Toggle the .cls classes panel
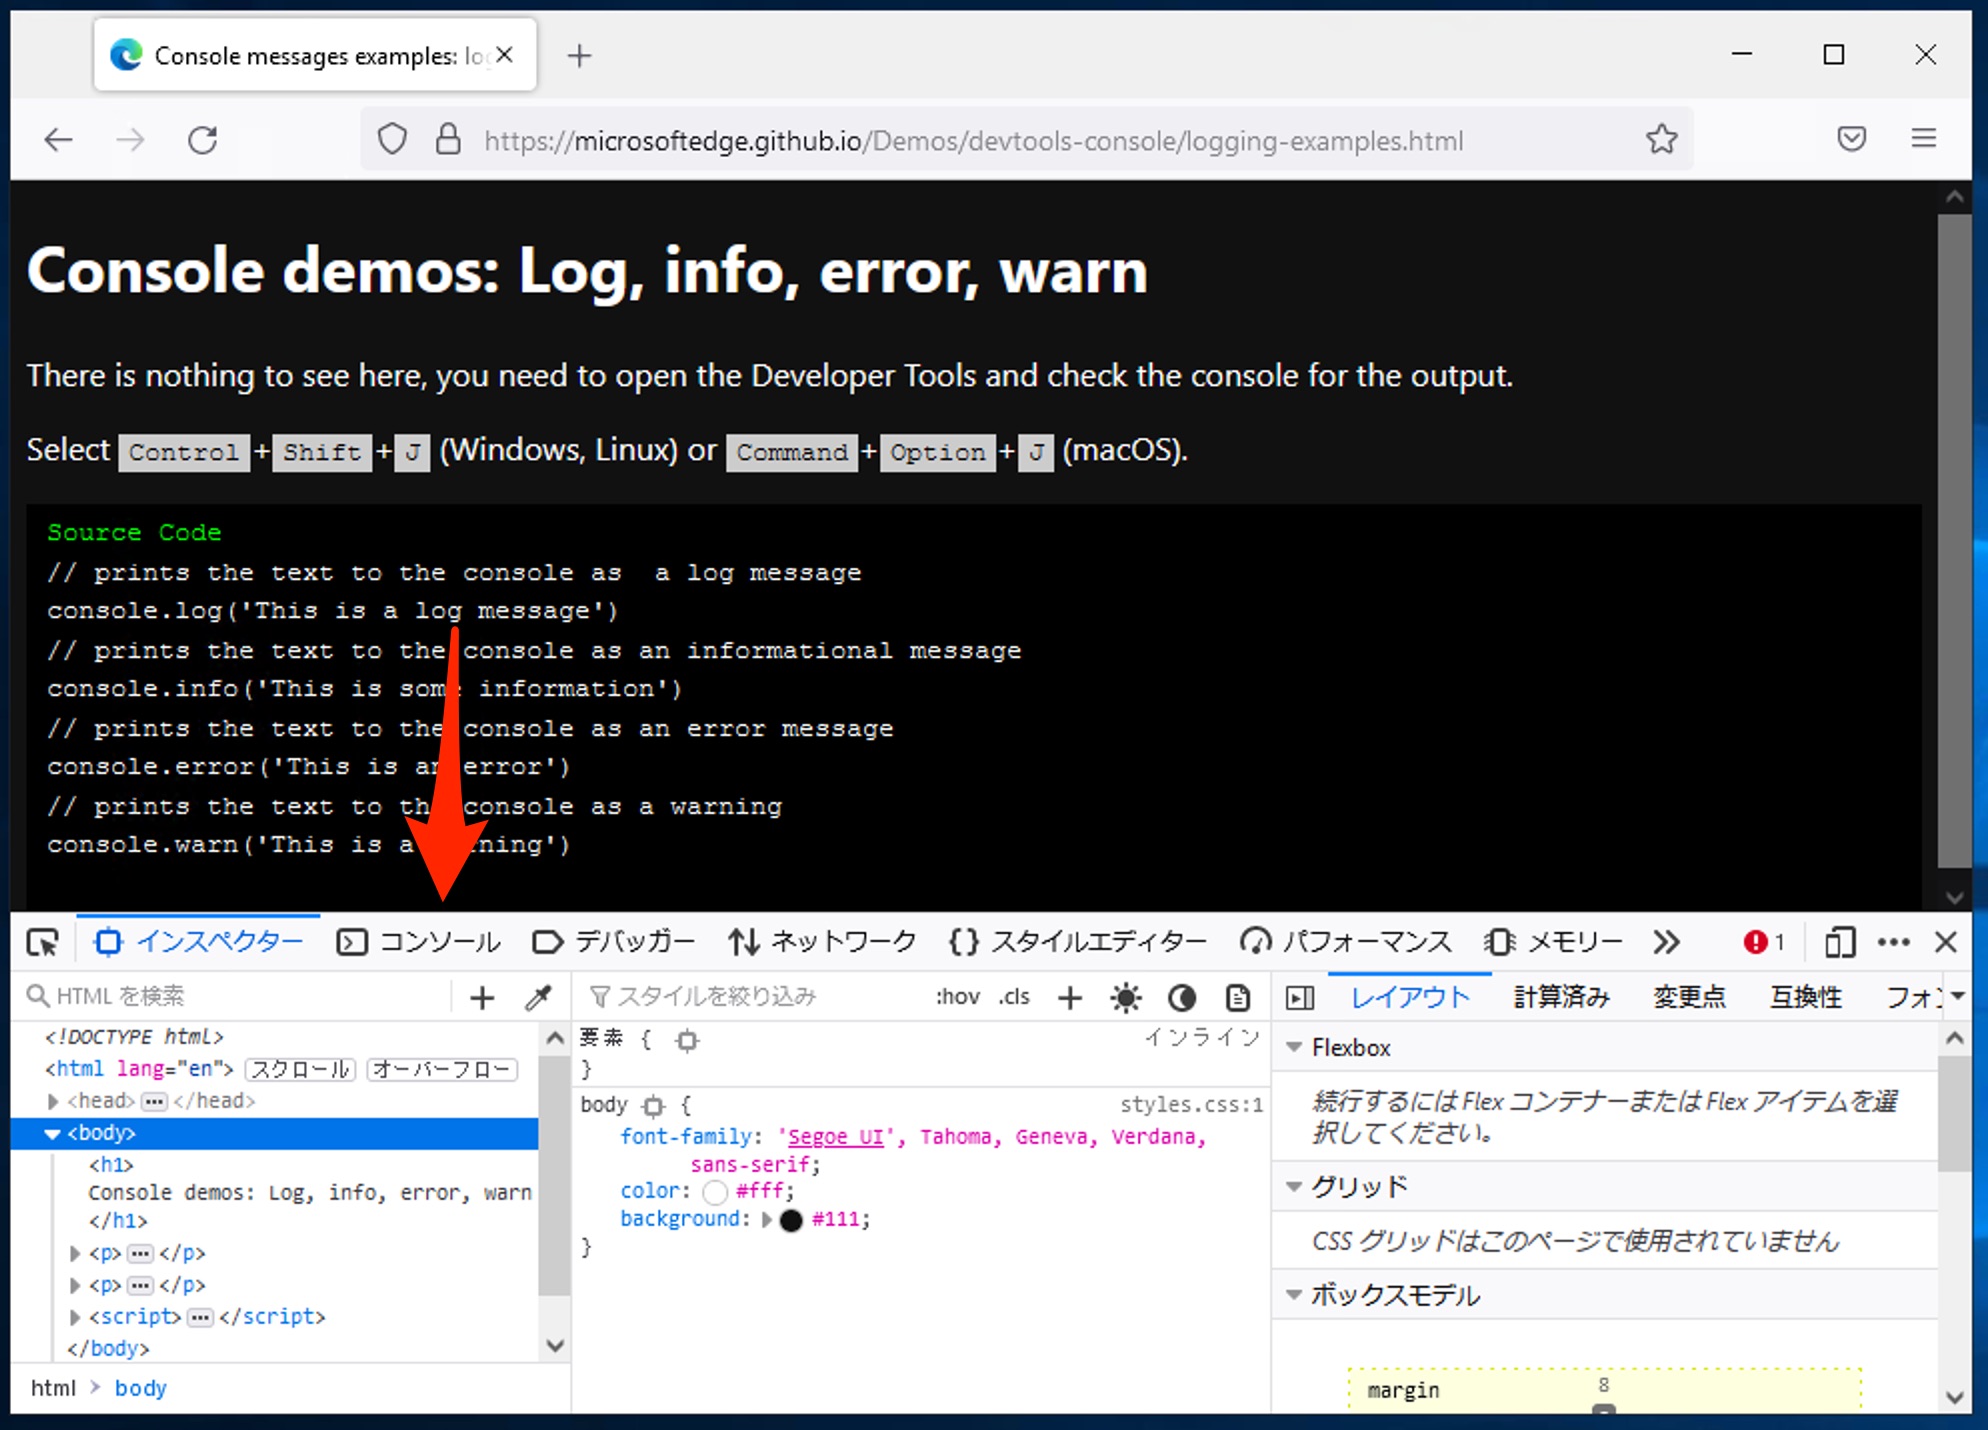 pos(1015,996)
